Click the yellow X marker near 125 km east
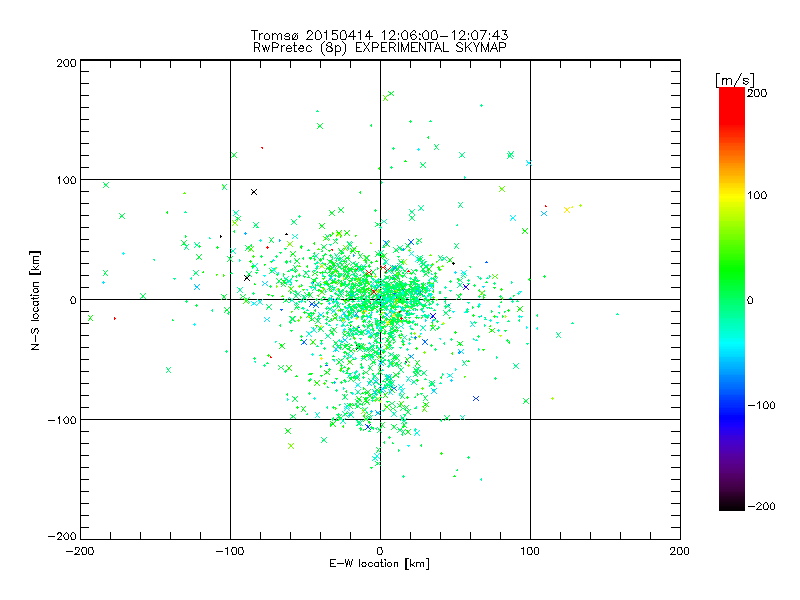Screen dimensions: 800x600 coord(567,210)
